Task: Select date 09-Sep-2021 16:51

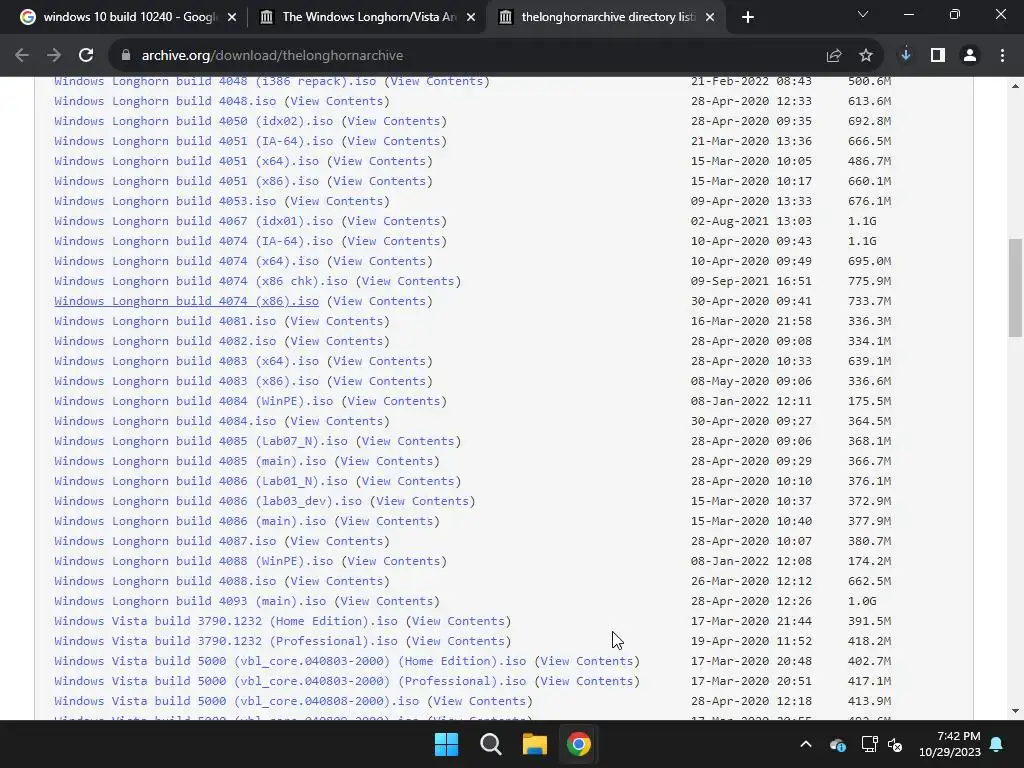Action: tap(751, 281)
